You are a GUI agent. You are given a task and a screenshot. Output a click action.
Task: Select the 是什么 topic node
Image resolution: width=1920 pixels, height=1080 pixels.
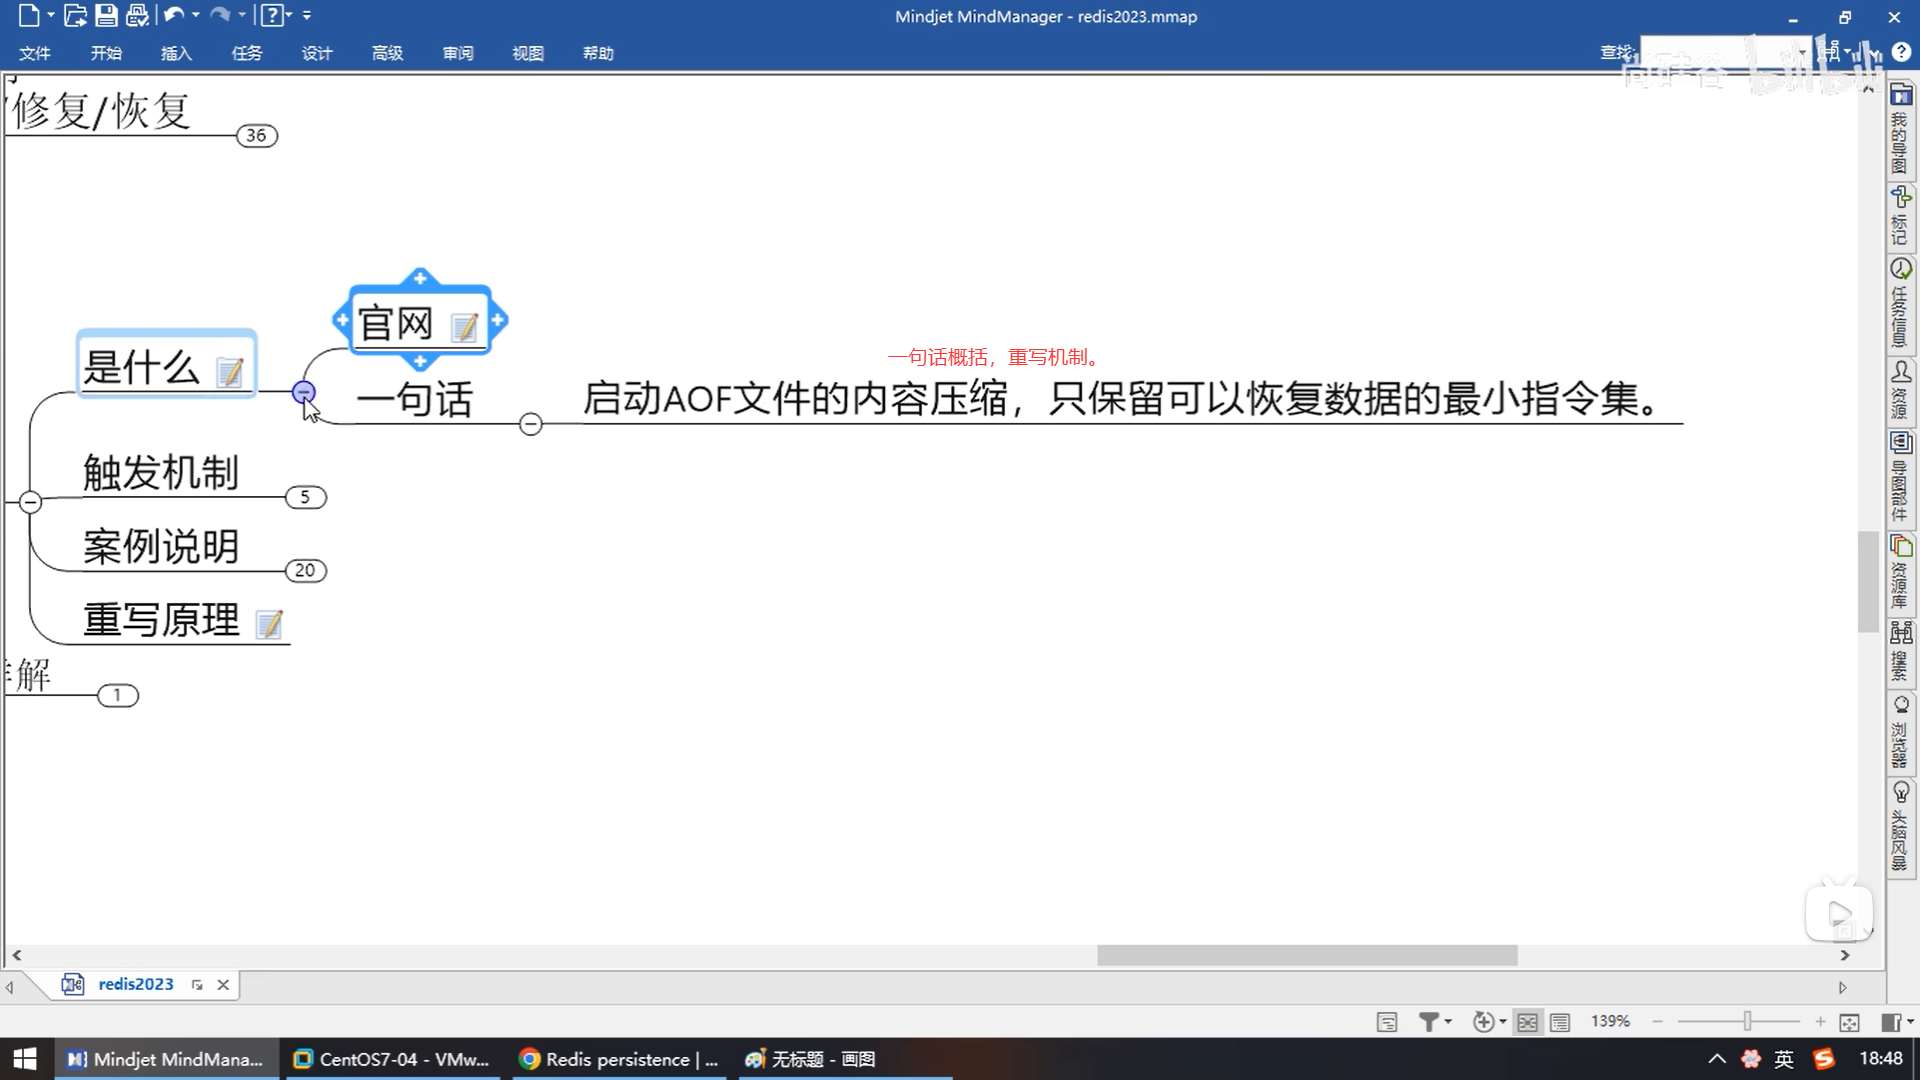143,366
